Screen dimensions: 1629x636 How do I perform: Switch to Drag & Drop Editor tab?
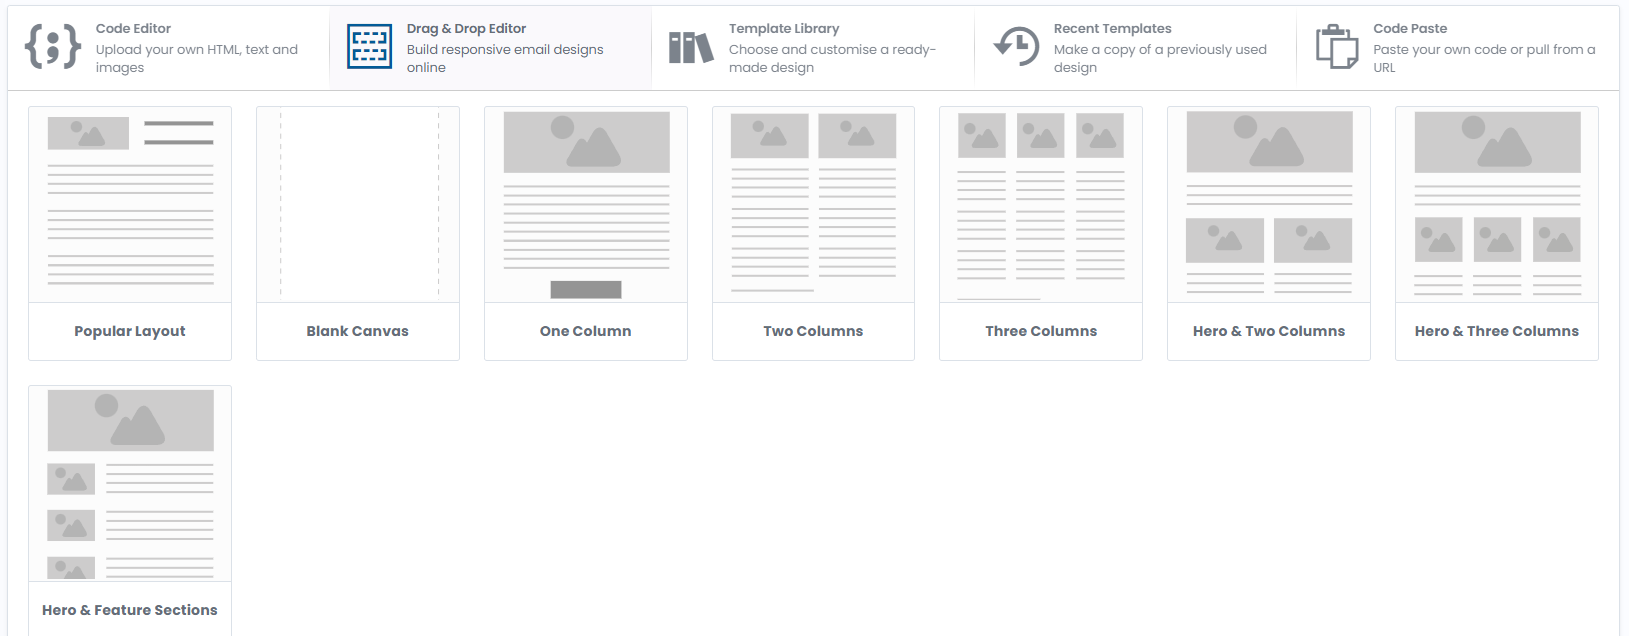[x=490, y=48]
